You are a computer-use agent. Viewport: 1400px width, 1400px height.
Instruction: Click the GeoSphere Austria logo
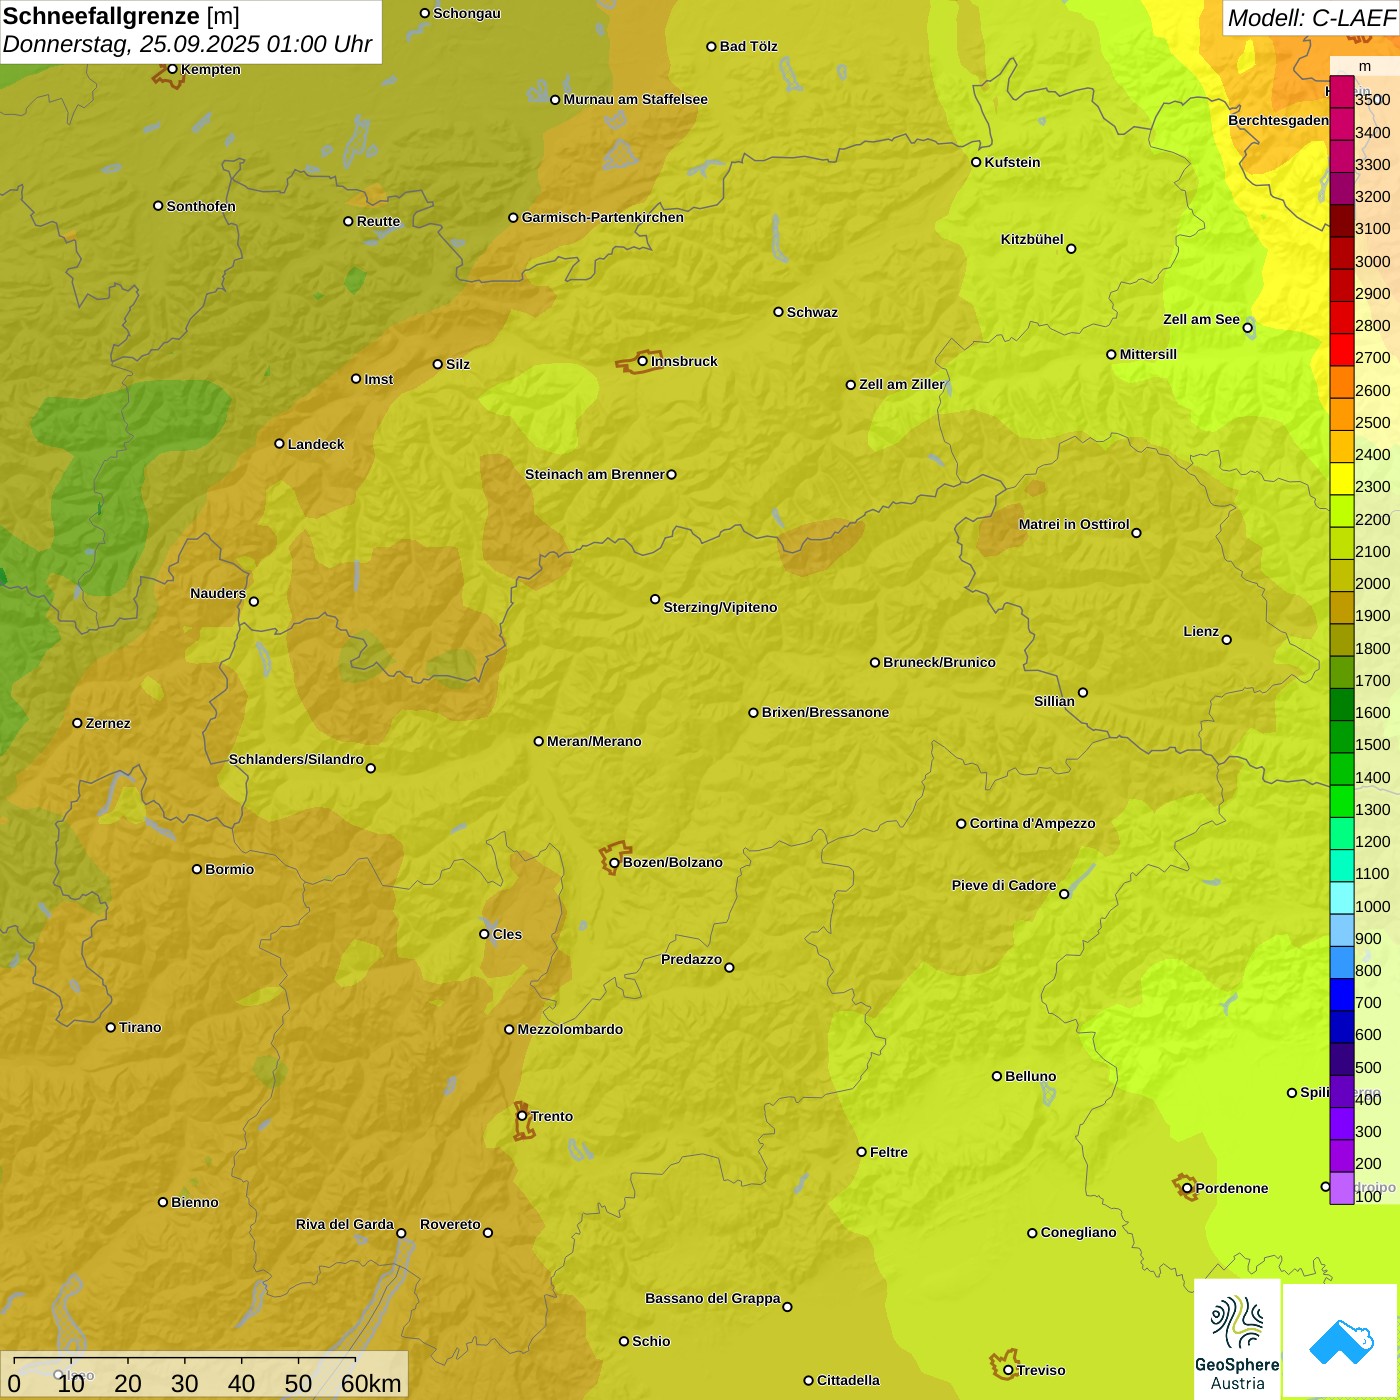coord(1237,1339)
